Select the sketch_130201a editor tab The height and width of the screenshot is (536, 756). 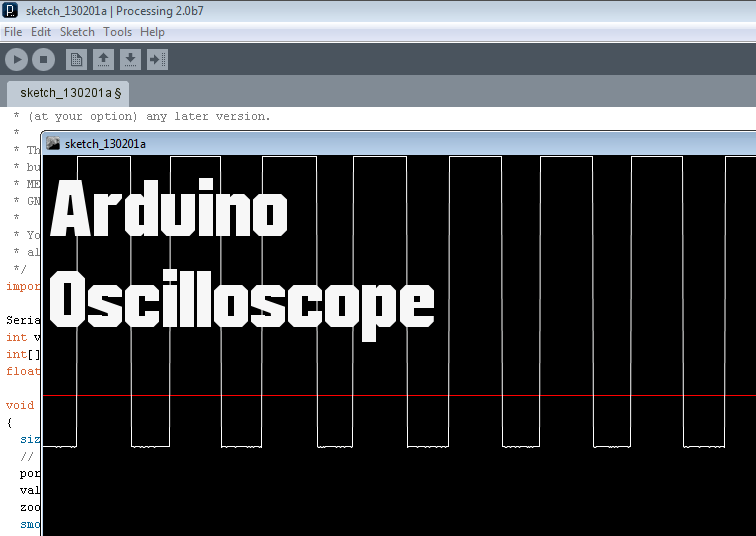tap(70, 93)
